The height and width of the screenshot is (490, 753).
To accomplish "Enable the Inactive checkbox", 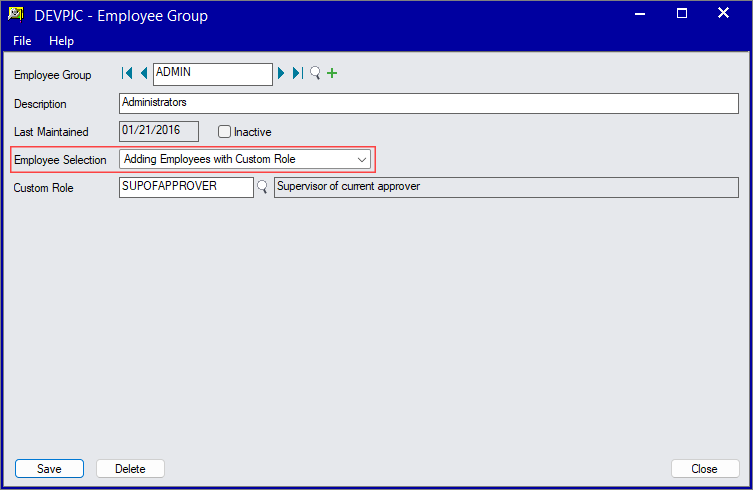I will (225, 131).
